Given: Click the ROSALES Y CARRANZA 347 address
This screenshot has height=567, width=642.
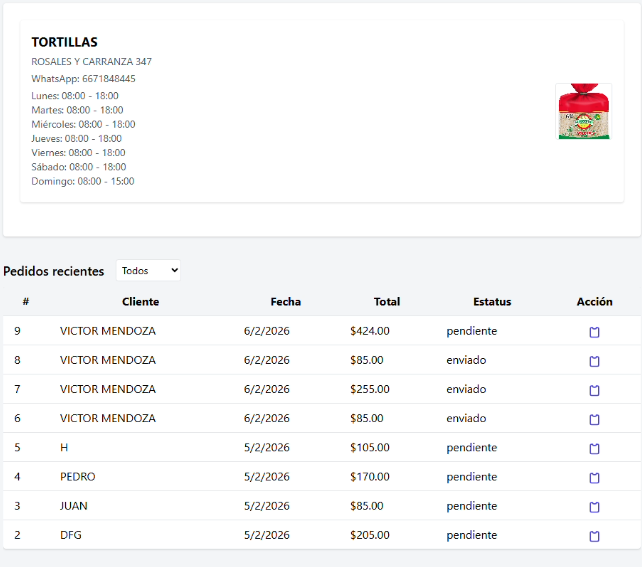Looking at the screenshot, I should click(91, 61).
